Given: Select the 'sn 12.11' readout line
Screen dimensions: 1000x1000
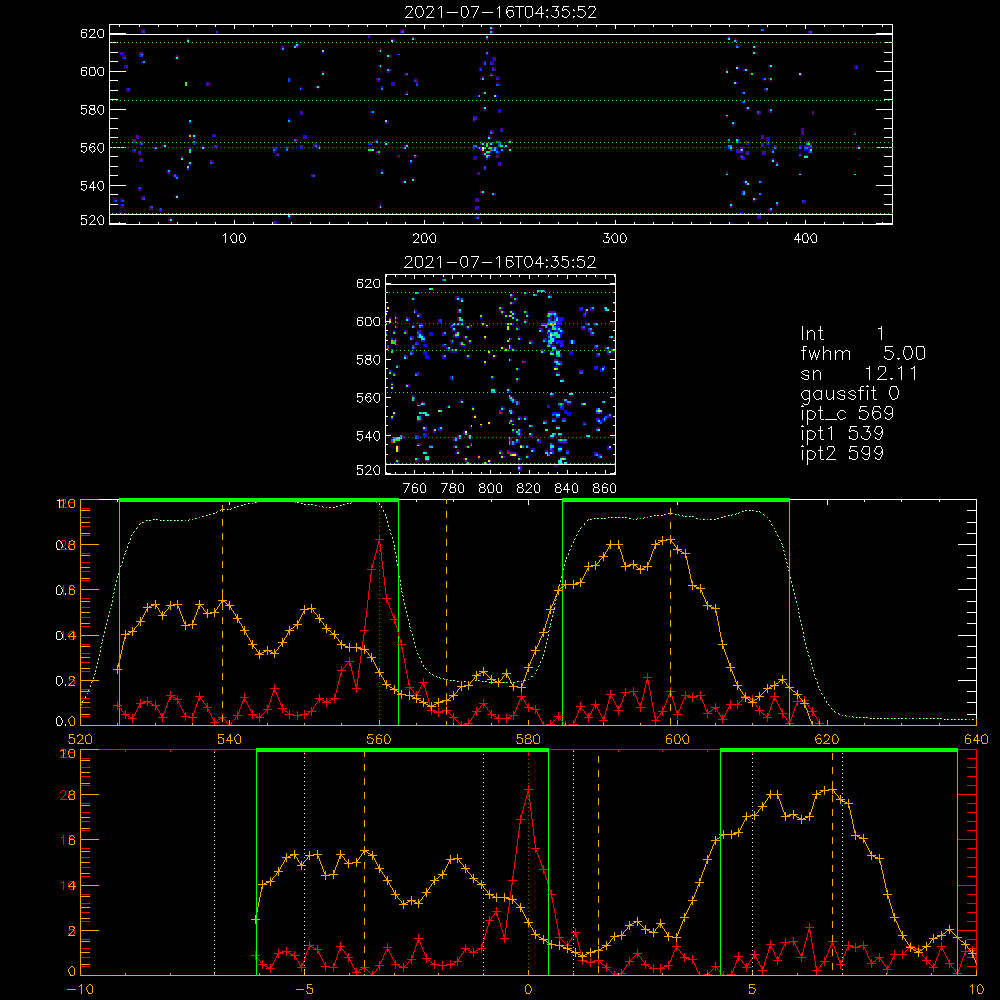Looking at the screenshot, I should pyautogui.click(x=859, y=373).
